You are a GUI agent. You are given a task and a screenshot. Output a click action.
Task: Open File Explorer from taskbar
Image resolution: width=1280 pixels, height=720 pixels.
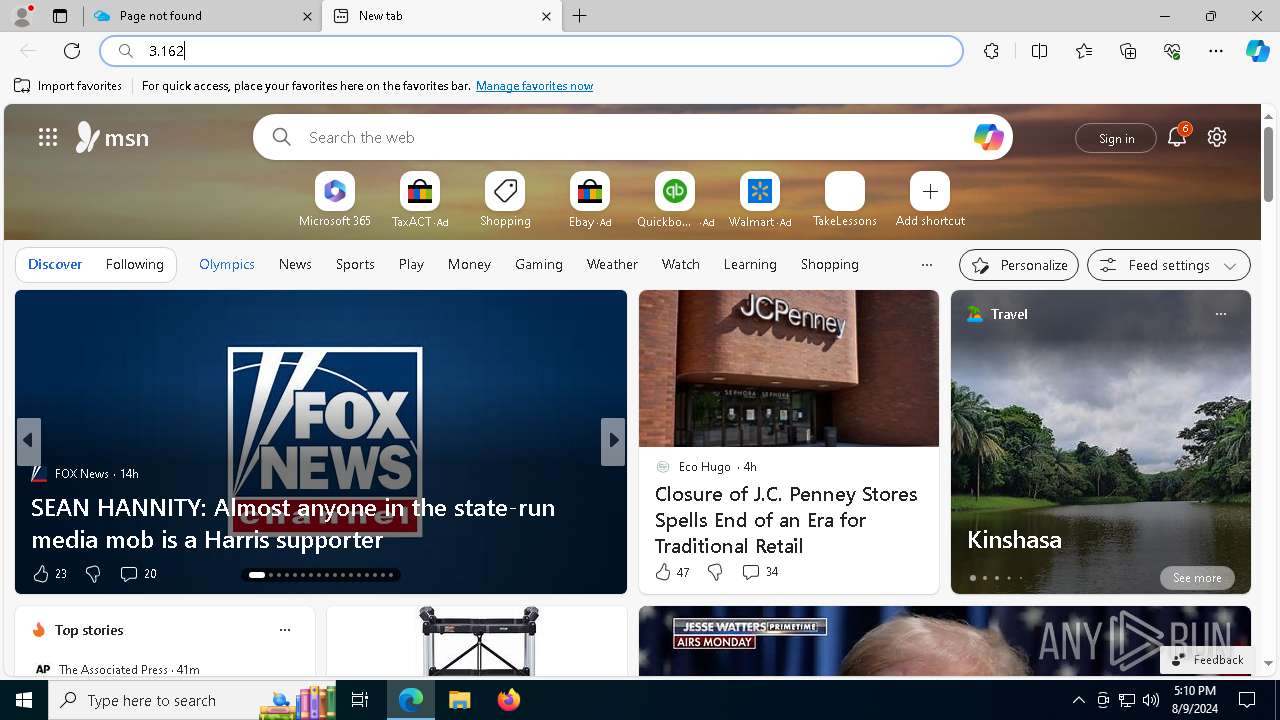click(x=459, y=700)
